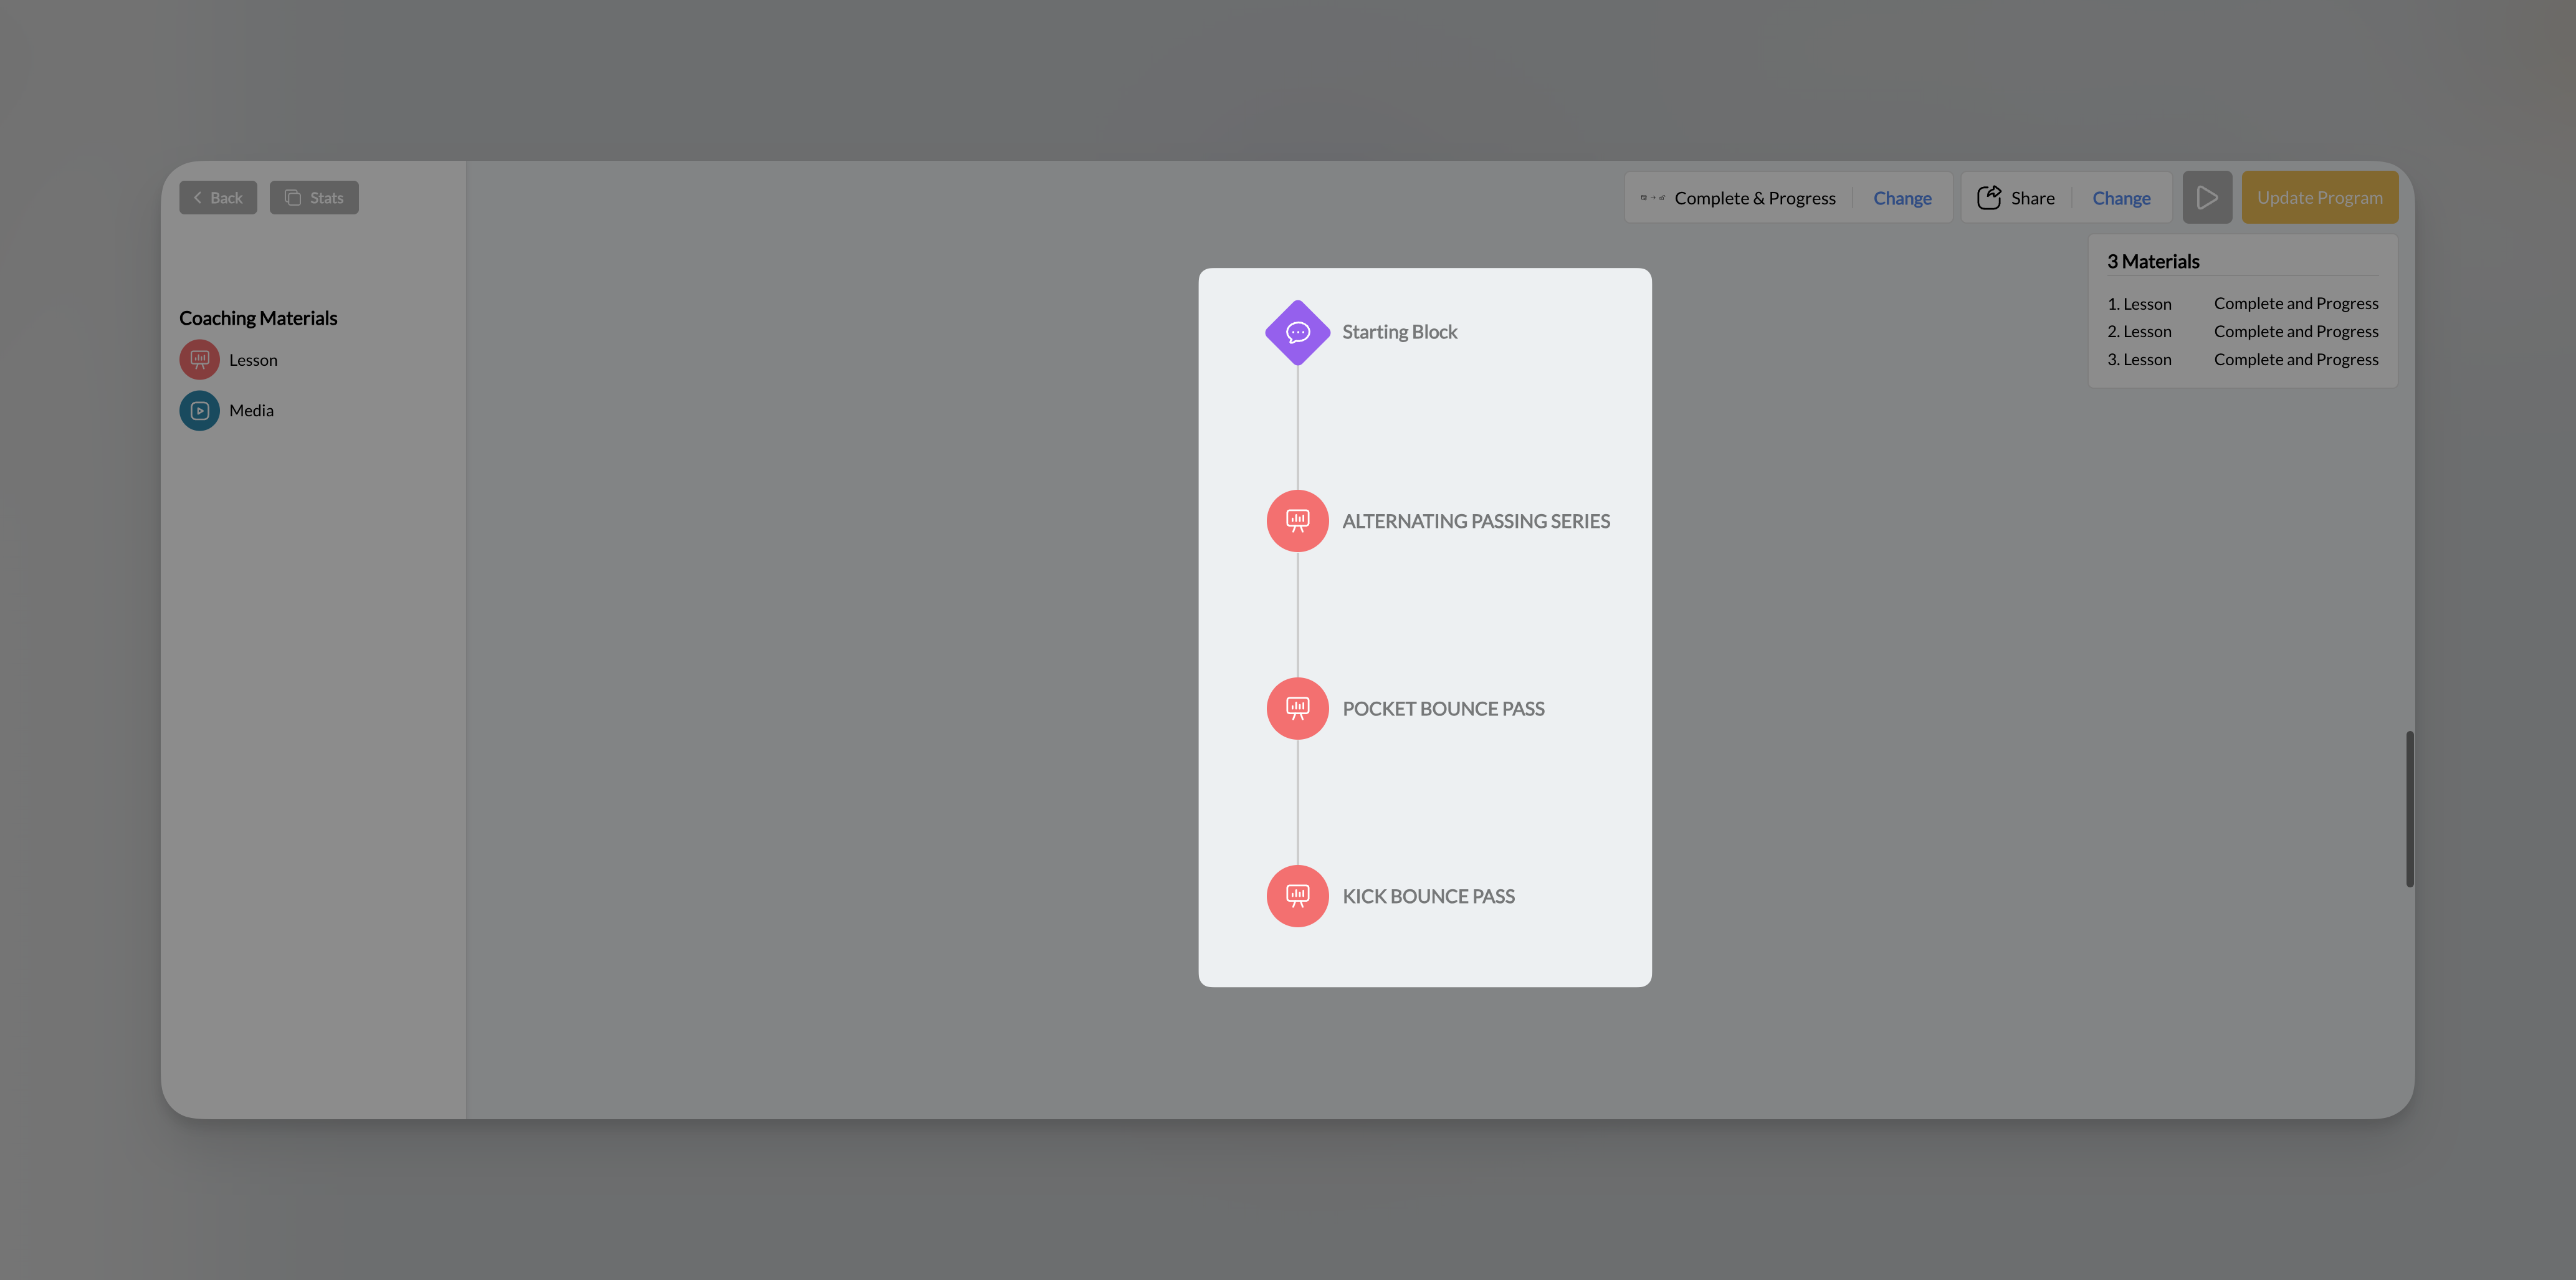Image resolution: width=2576 pixels, height=1280 pixels.
Task: Click the back chevron arrow
Action: 198,197
